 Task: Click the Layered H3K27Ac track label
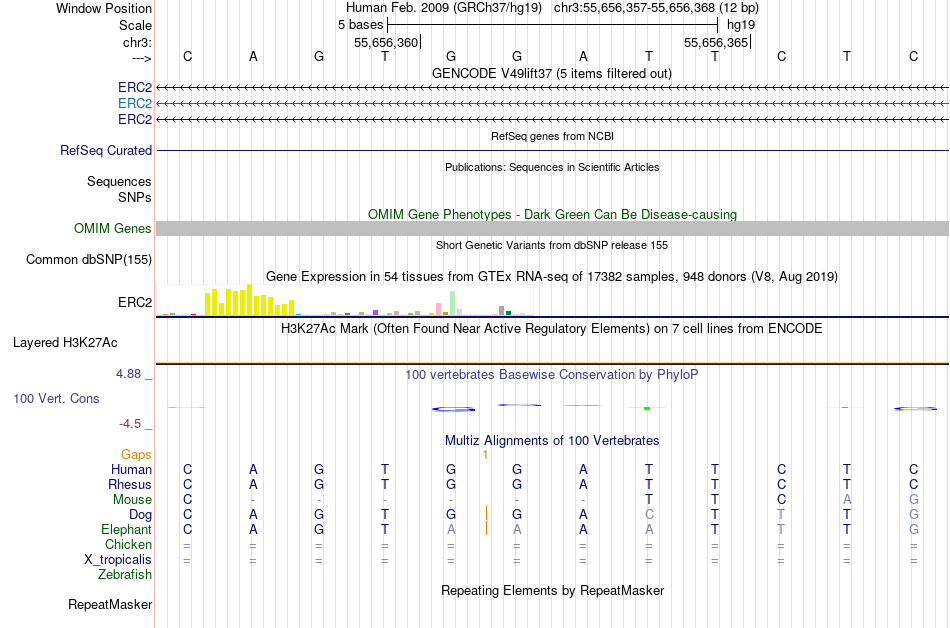65,343
